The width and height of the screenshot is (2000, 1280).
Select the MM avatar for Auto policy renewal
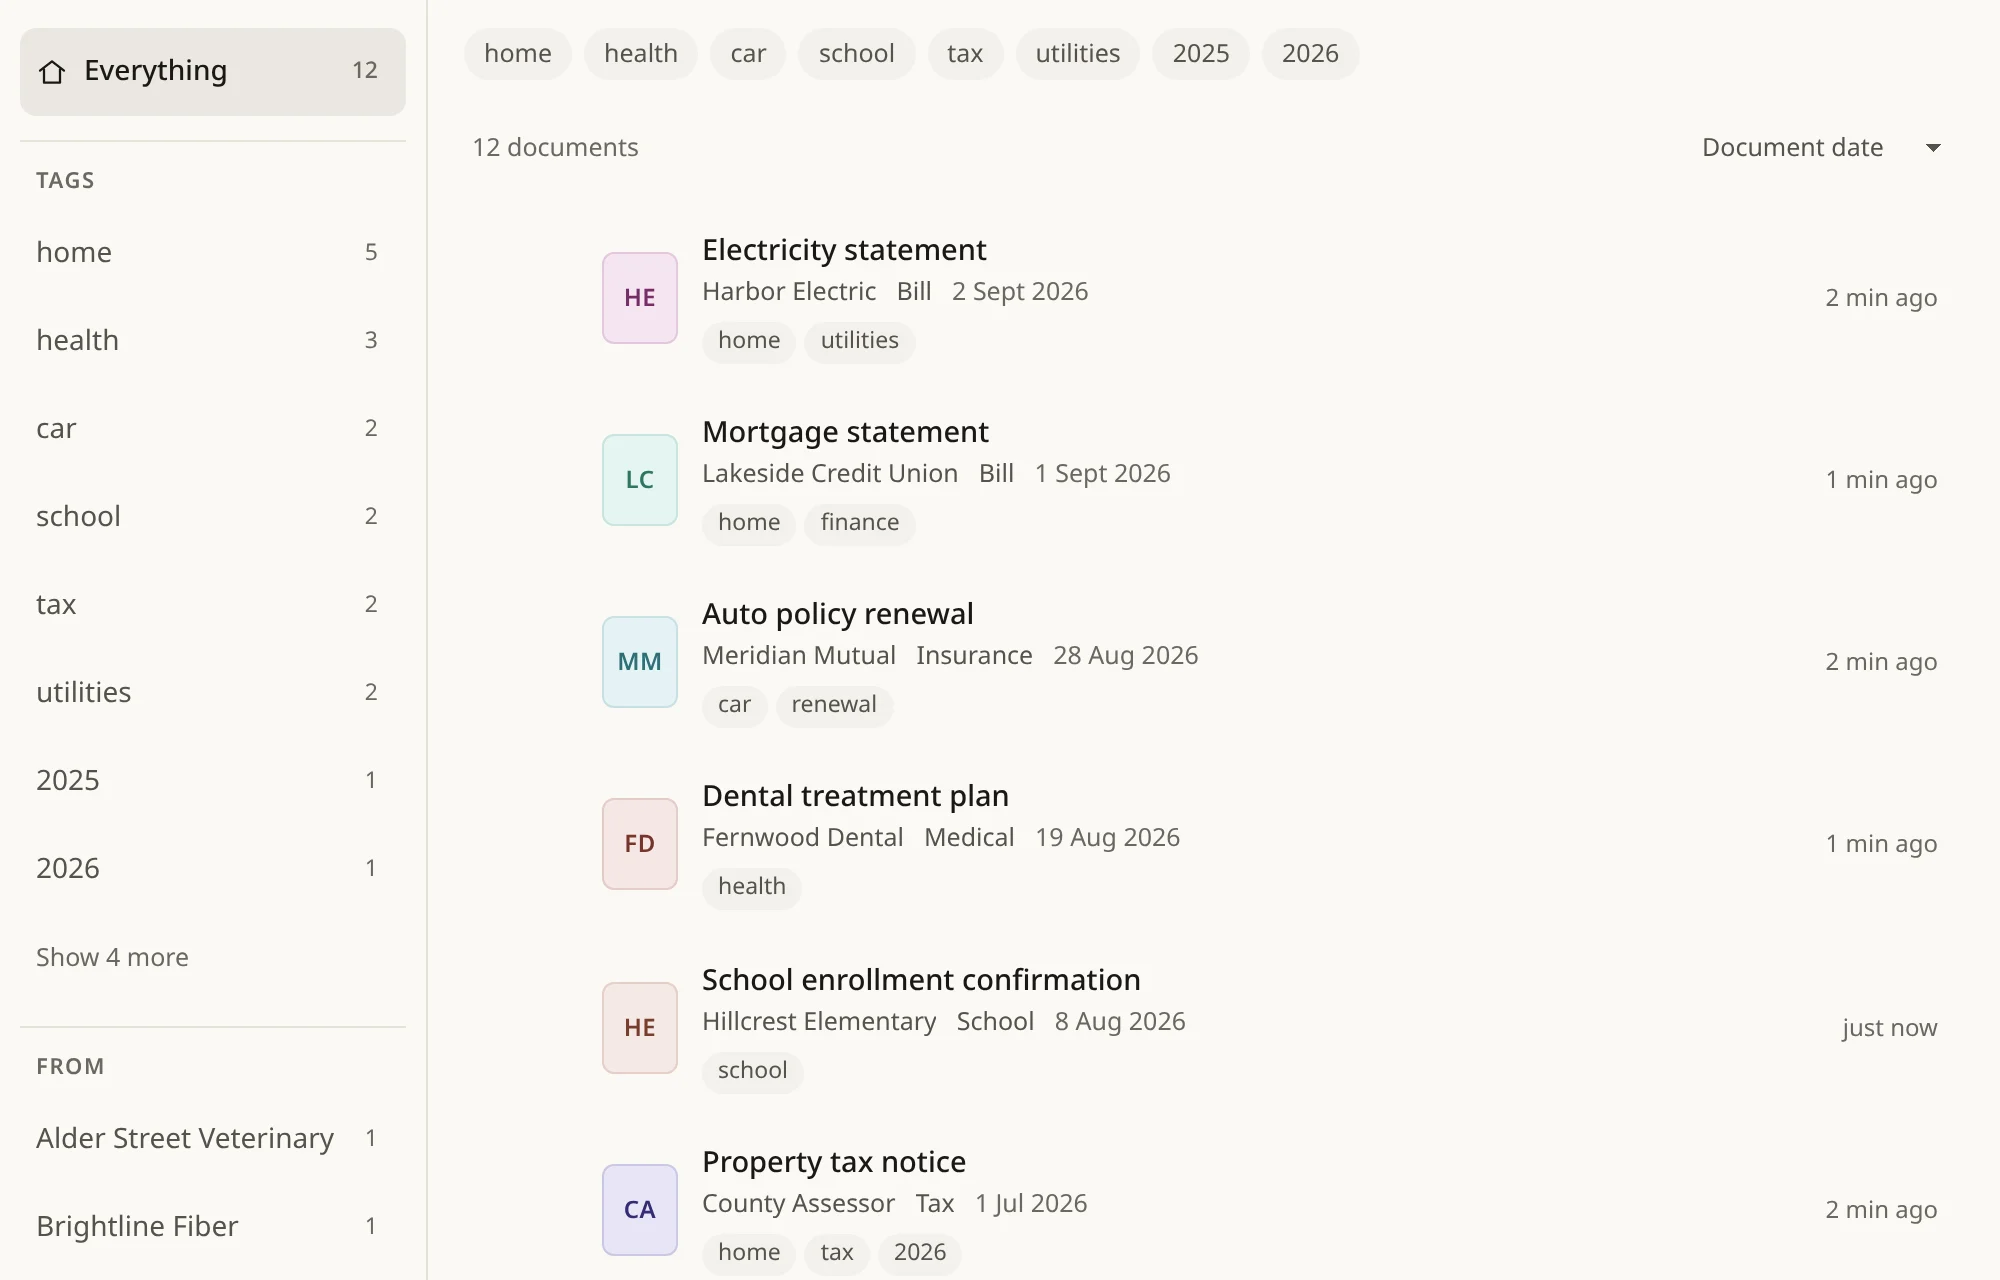pyautogui.click(x=640, y=662)
